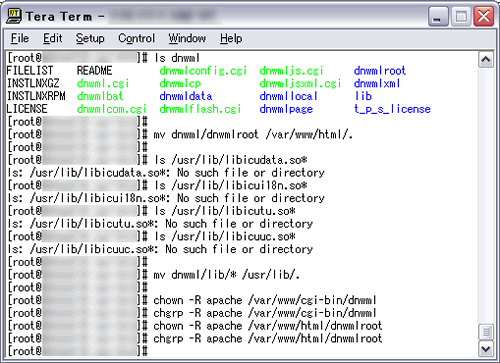Click the 'chown -R apache /var/www/cgi-bin/dnwml' command
500x363 pixels.
click(265, 300)
